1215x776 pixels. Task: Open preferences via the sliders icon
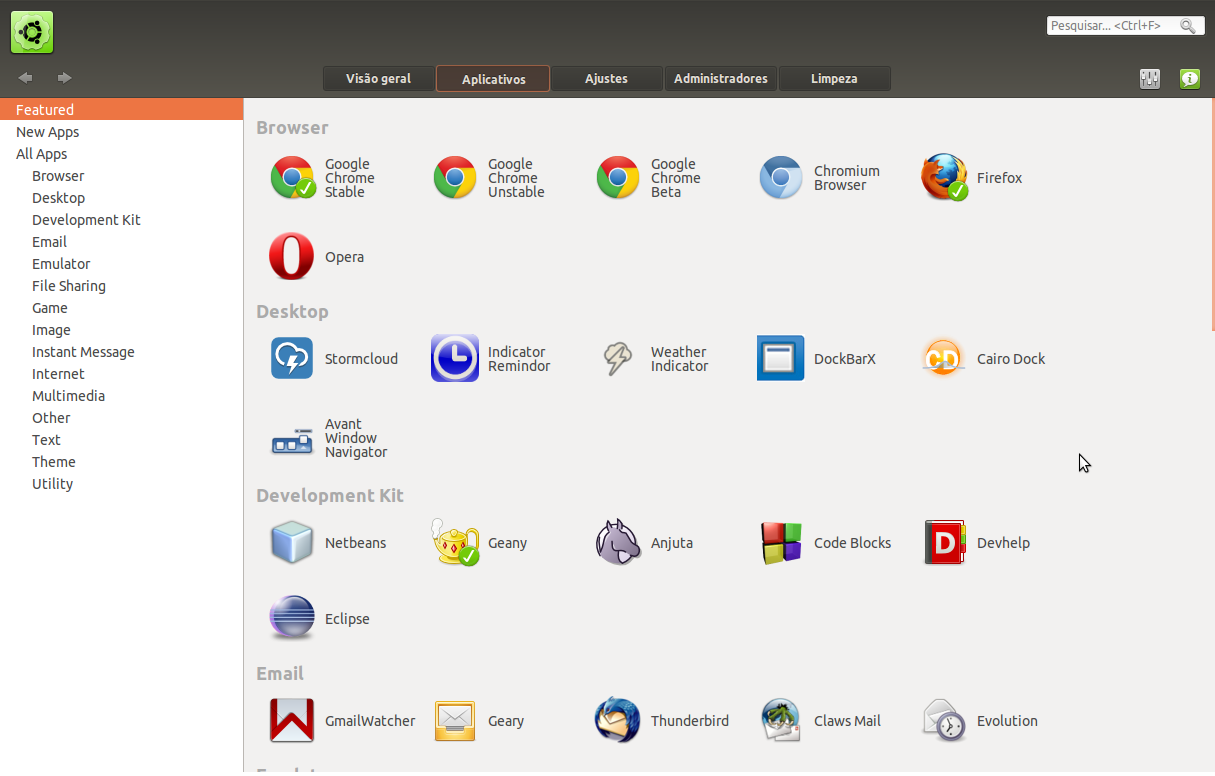1150,79
